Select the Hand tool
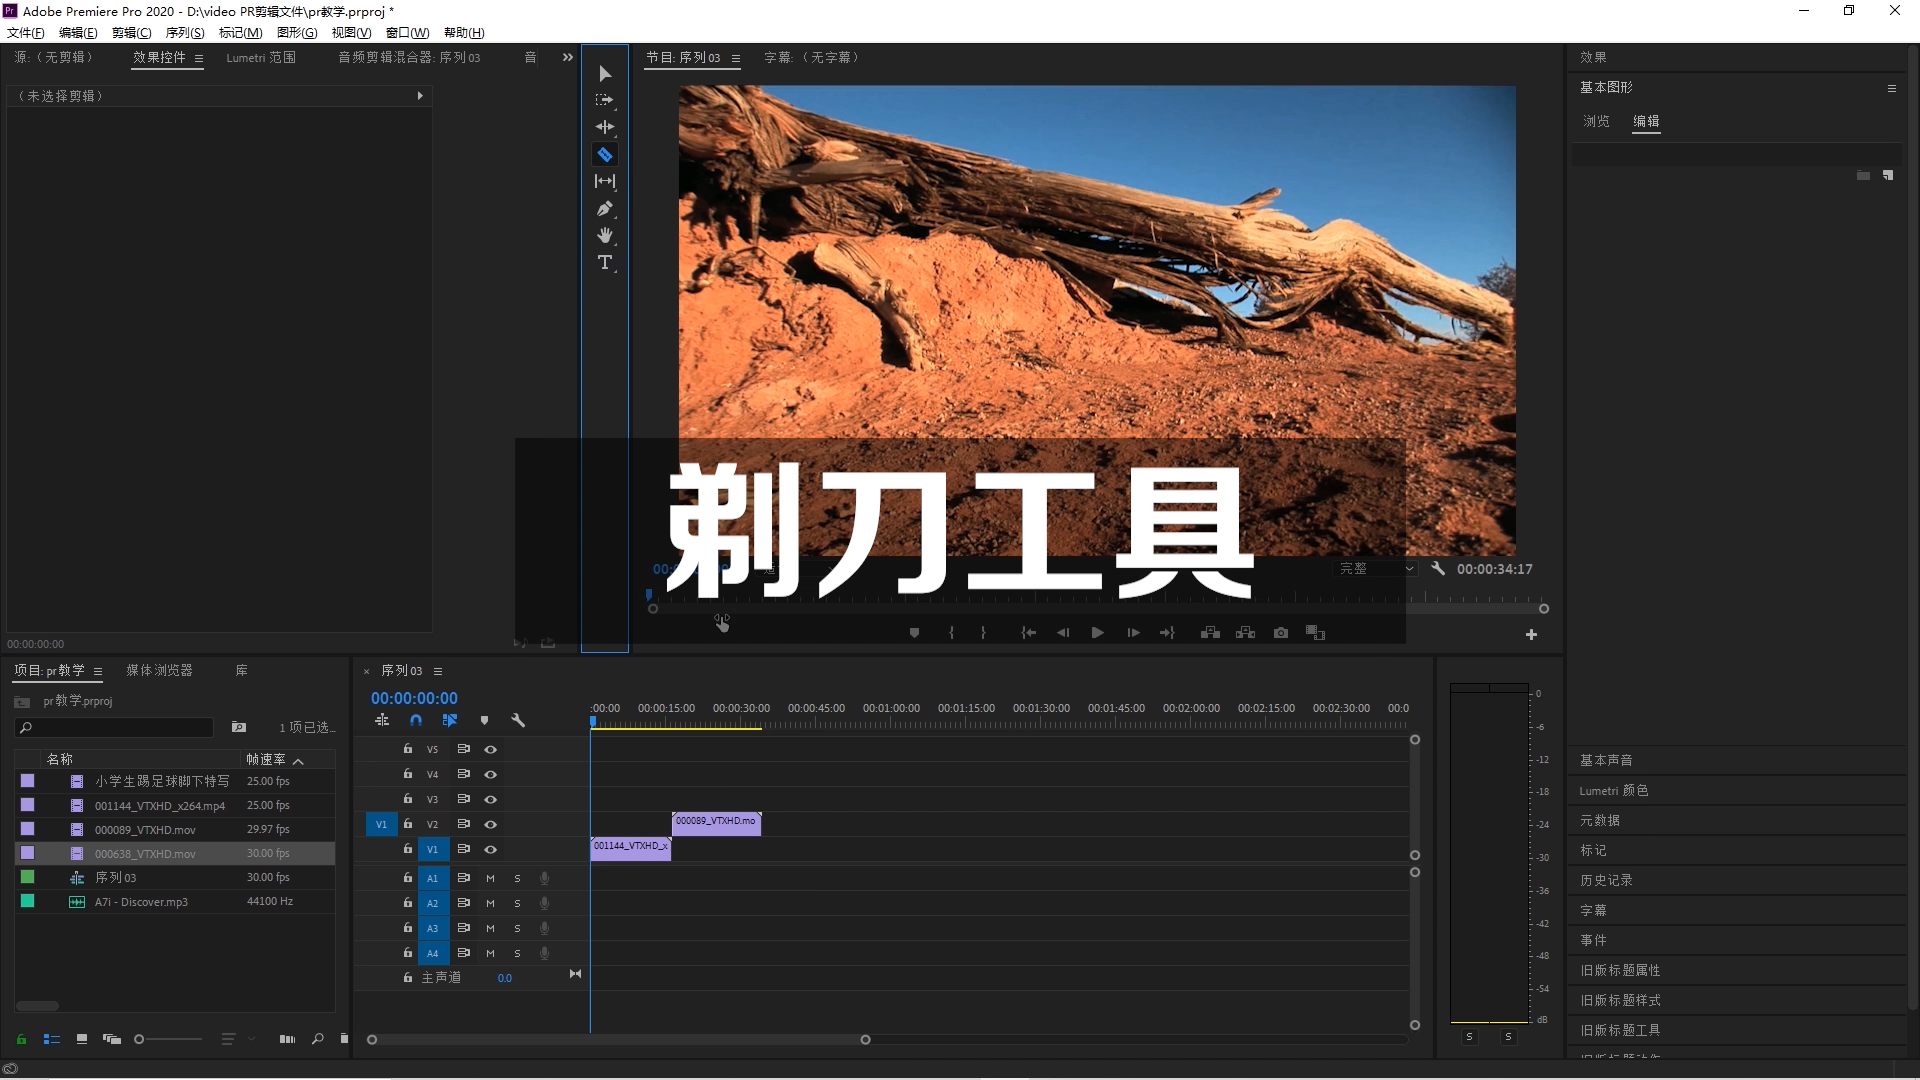 (605, 235)
